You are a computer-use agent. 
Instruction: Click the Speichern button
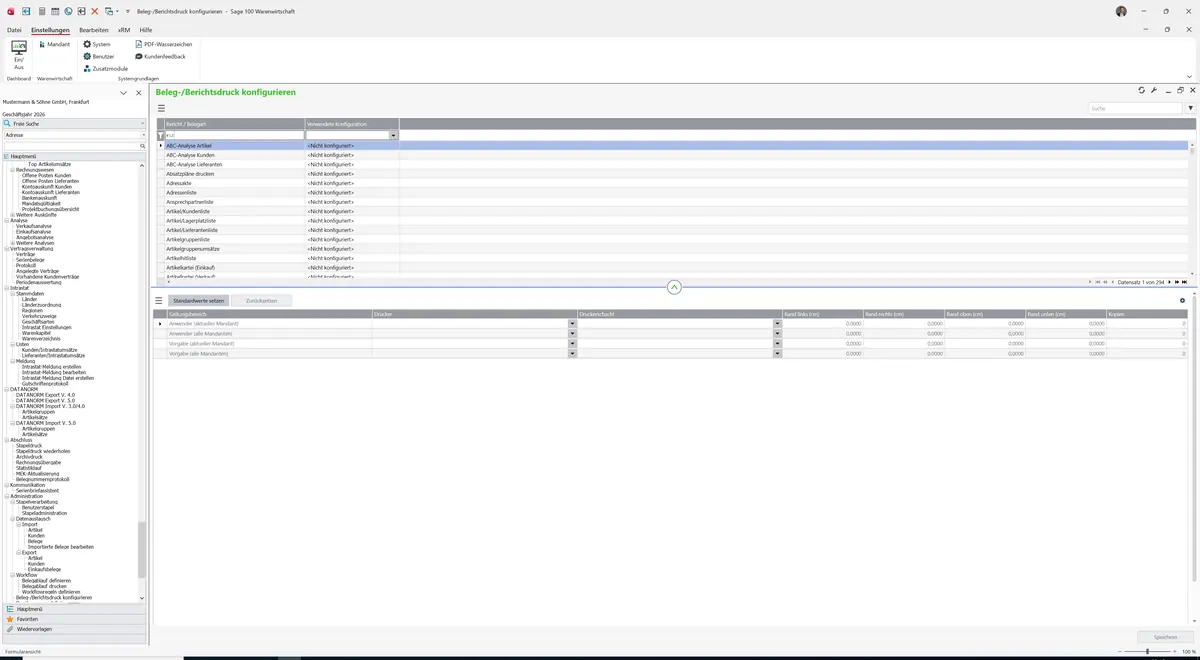tap(1165, 637)
